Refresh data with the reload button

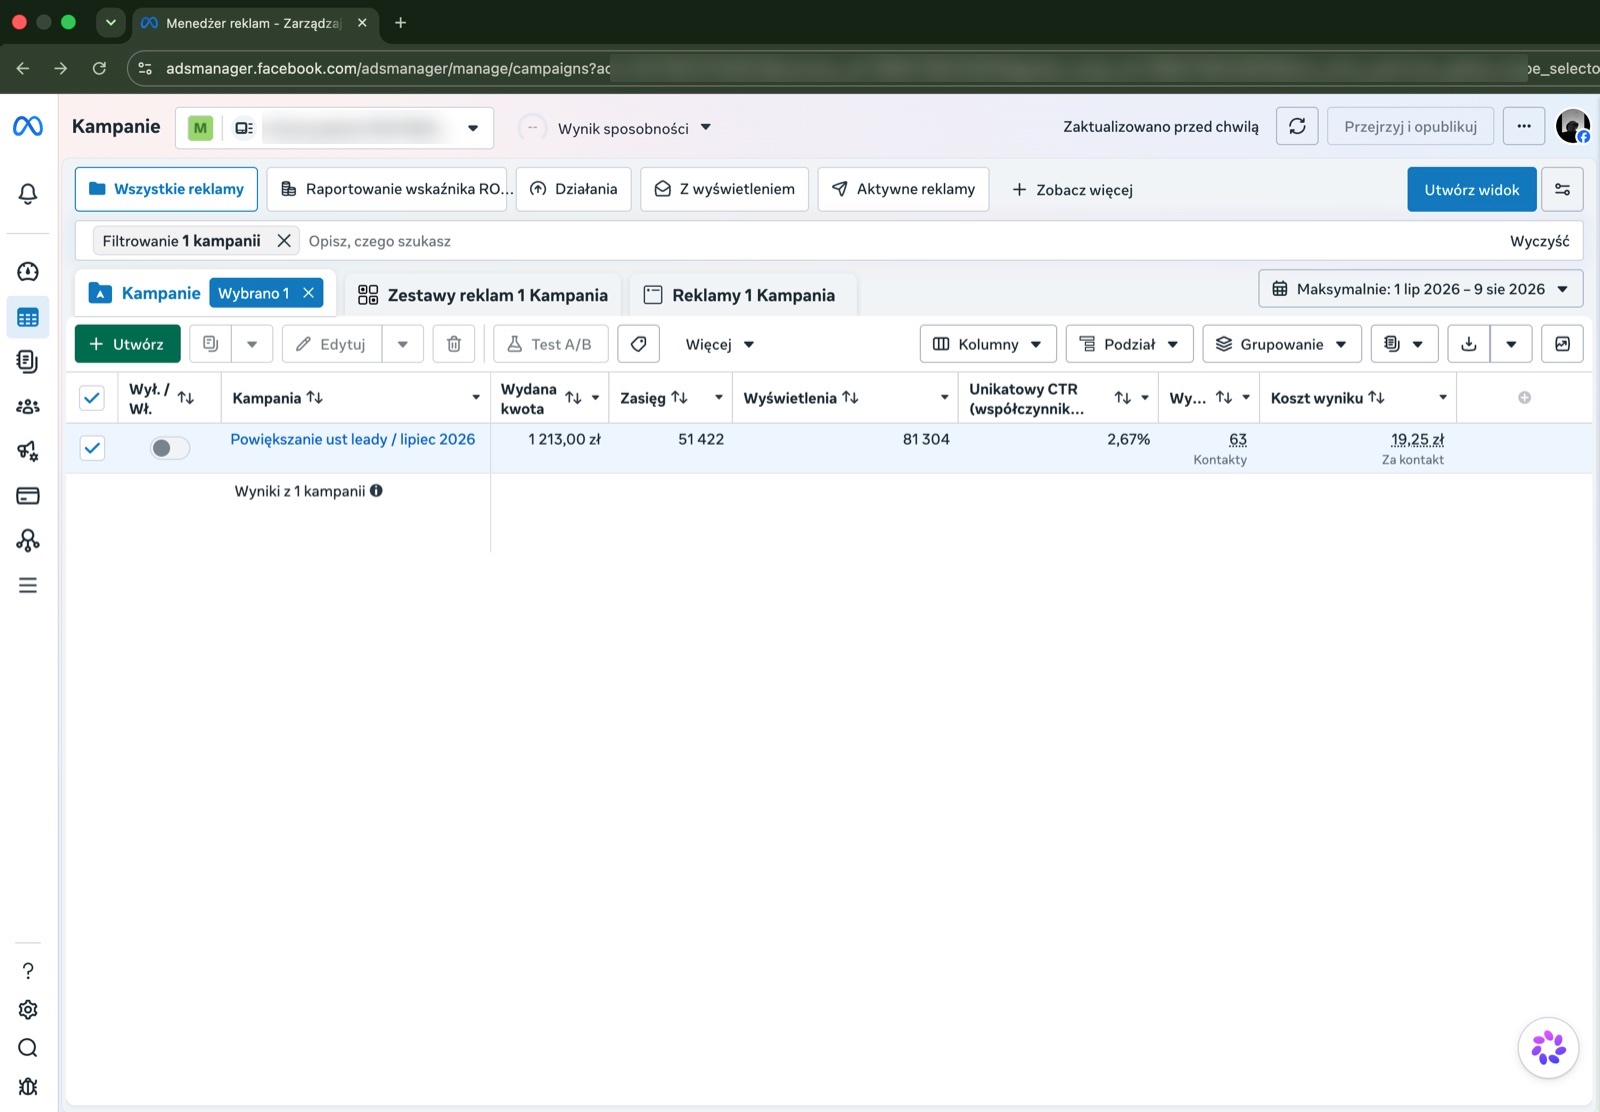click(1297, 126)
